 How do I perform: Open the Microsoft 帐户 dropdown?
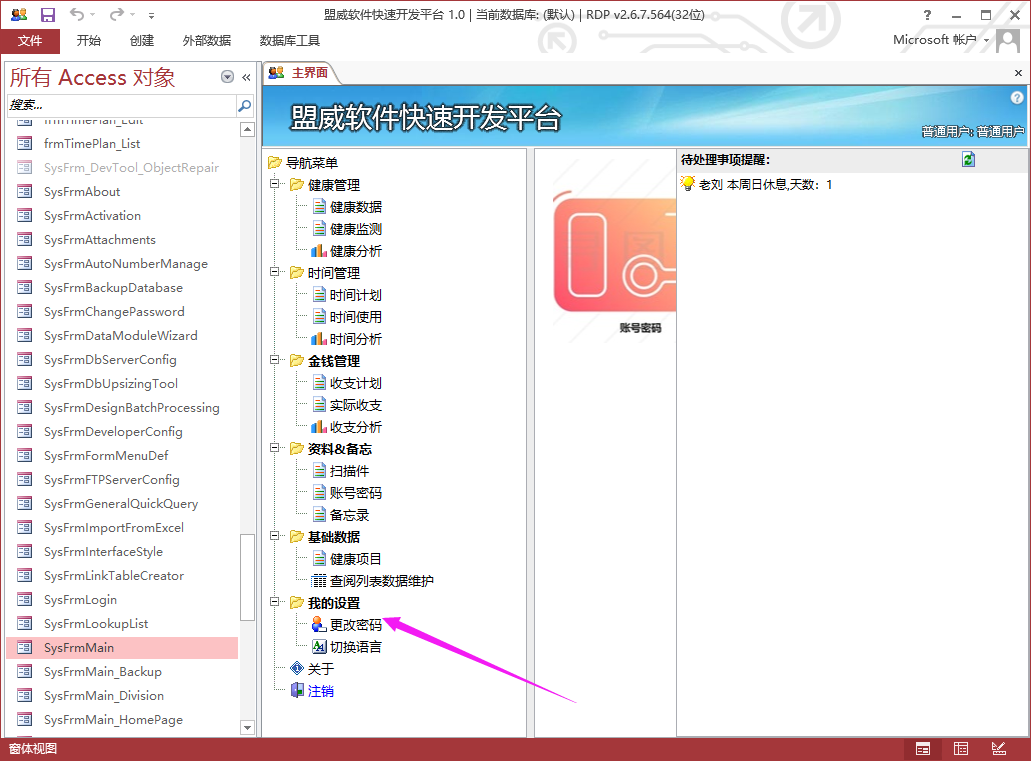pos(940,40)
